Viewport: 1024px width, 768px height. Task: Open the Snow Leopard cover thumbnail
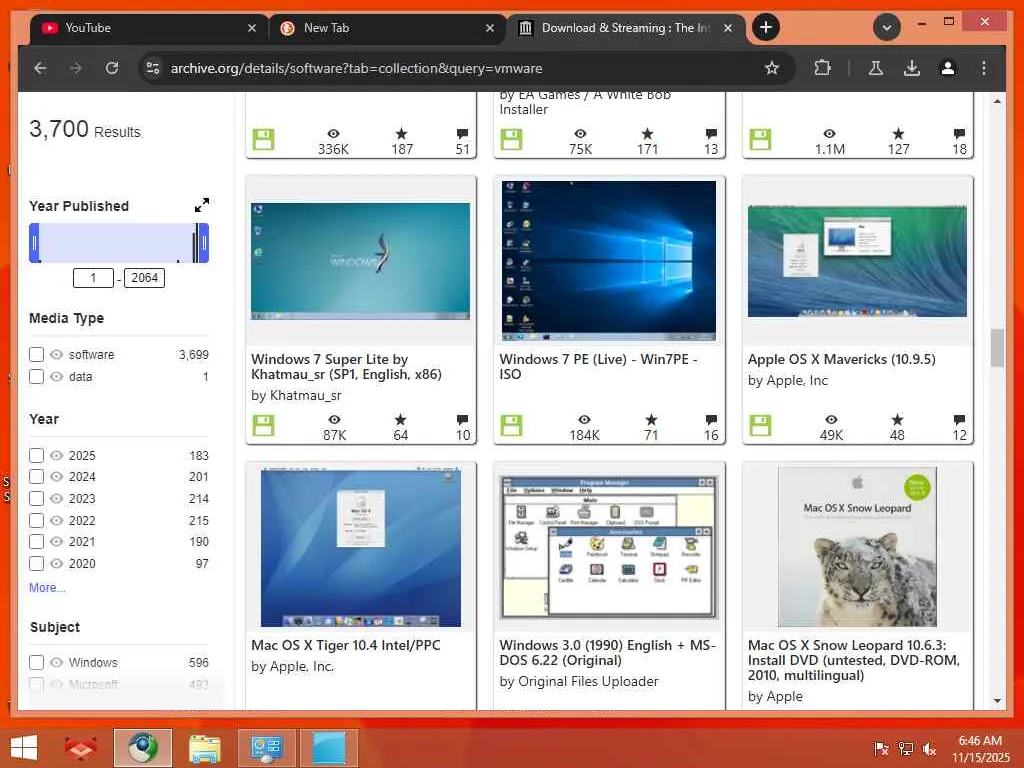(x=857, y=547)
